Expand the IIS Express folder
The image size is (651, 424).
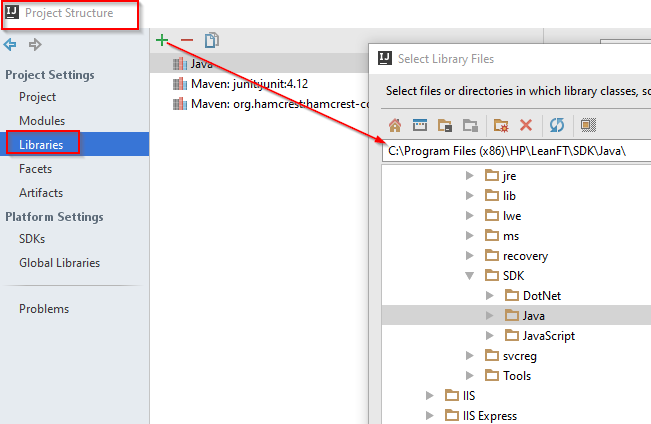tap(430, 415)
